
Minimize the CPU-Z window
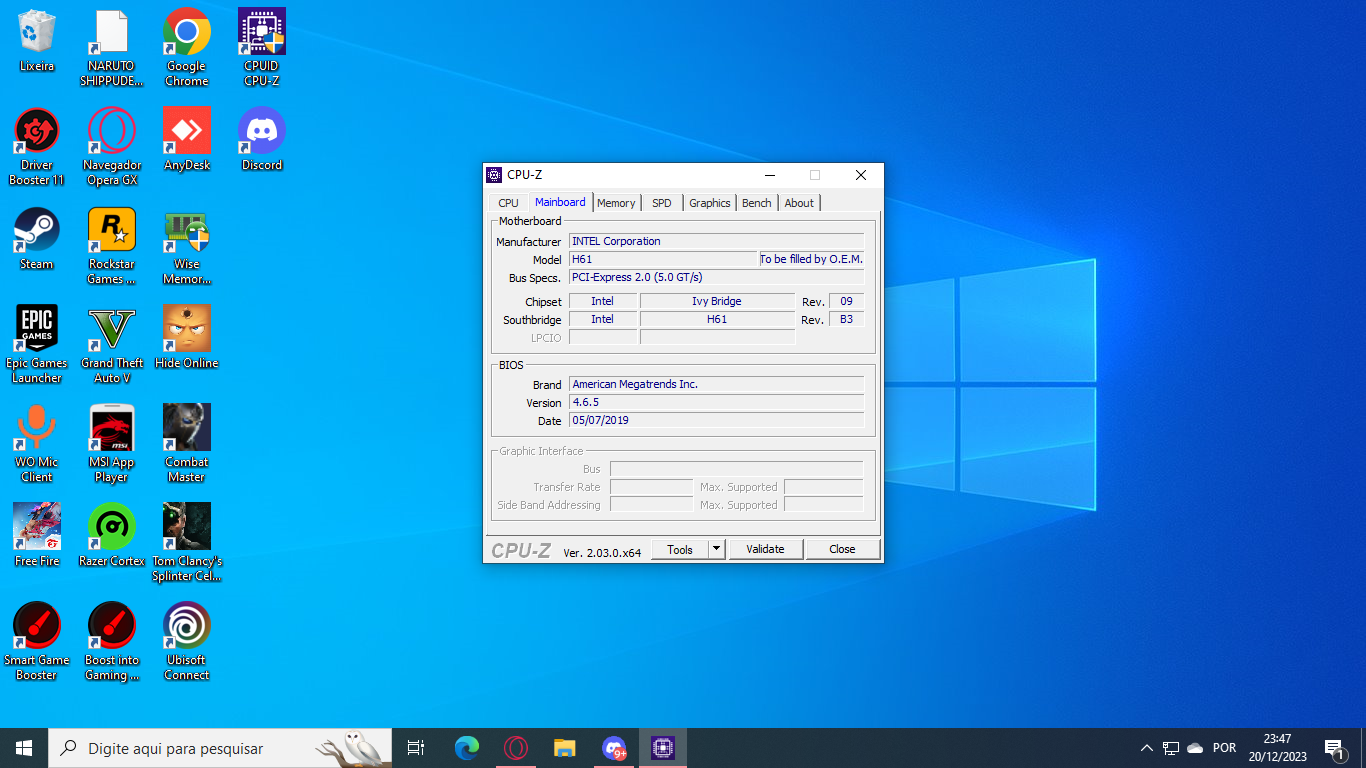point(769,175)
